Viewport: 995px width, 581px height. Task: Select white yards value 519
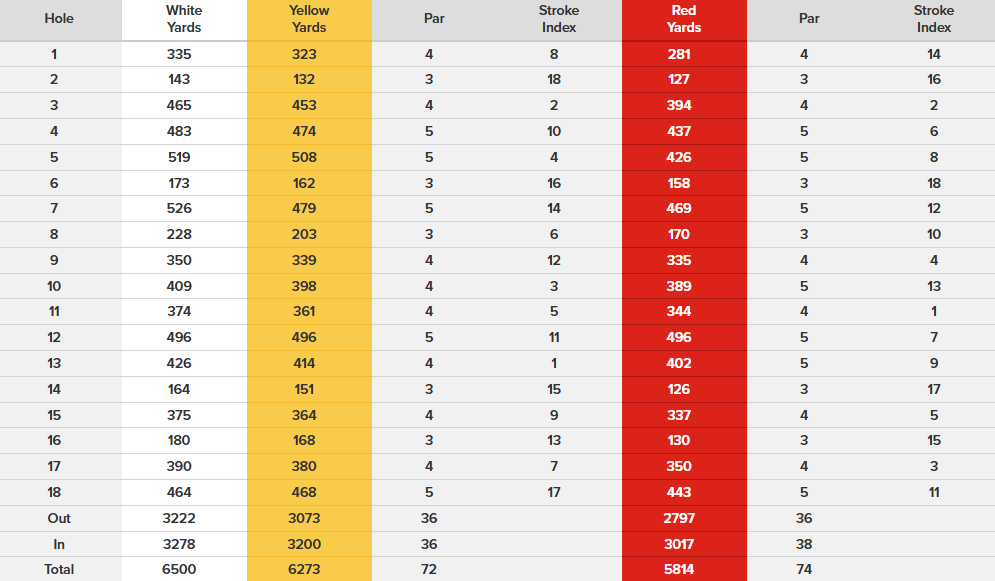179,158
